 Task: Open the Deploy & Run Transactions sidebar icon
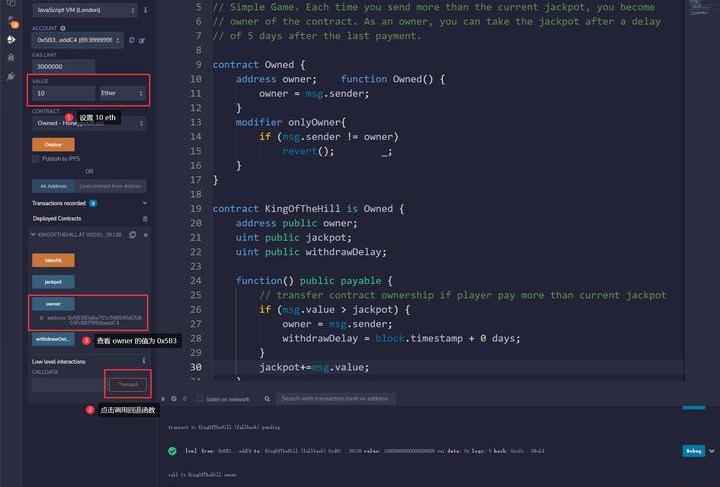[11, 40]
